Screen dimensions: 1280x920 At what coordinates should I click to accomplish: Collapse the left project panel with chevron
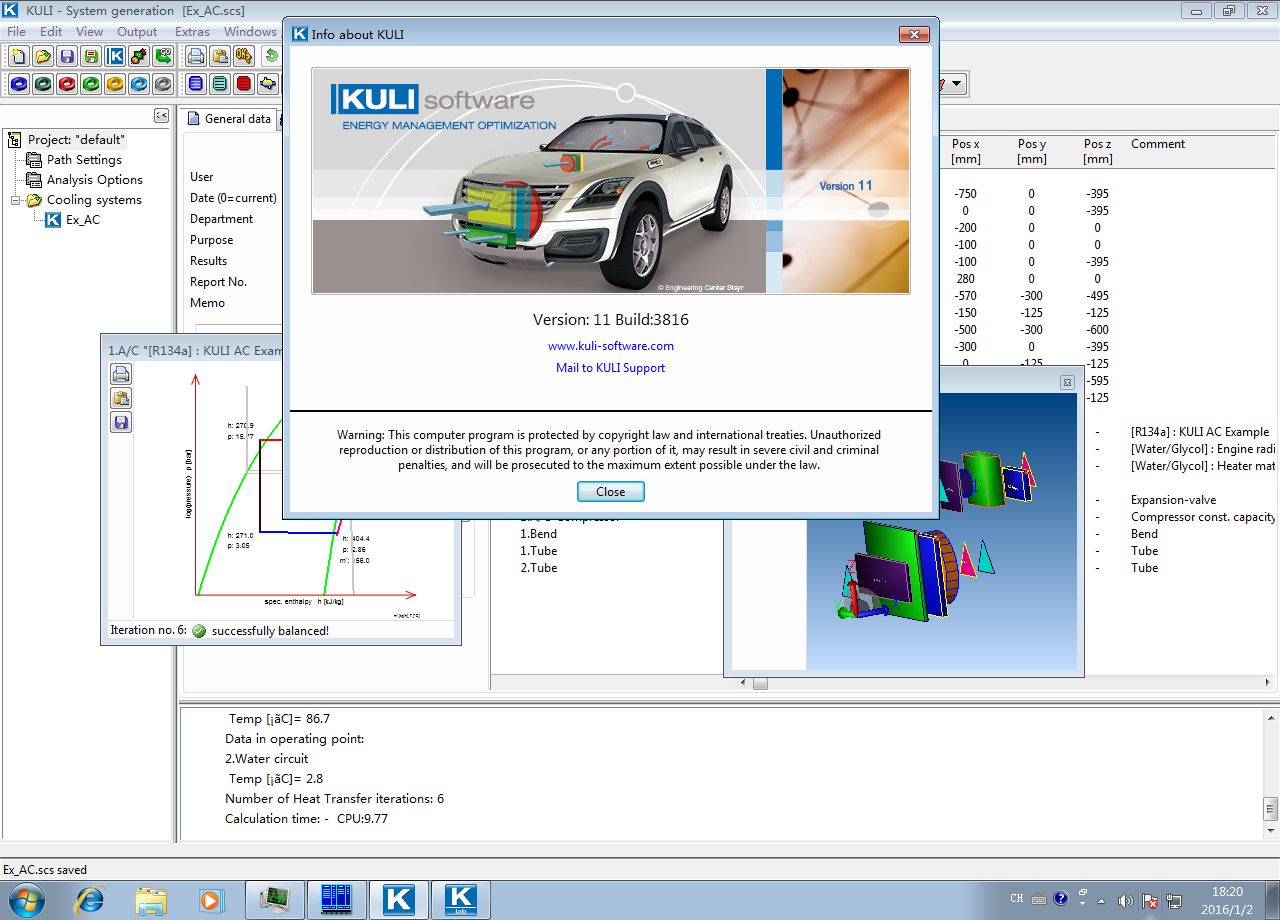coord(161,116)
